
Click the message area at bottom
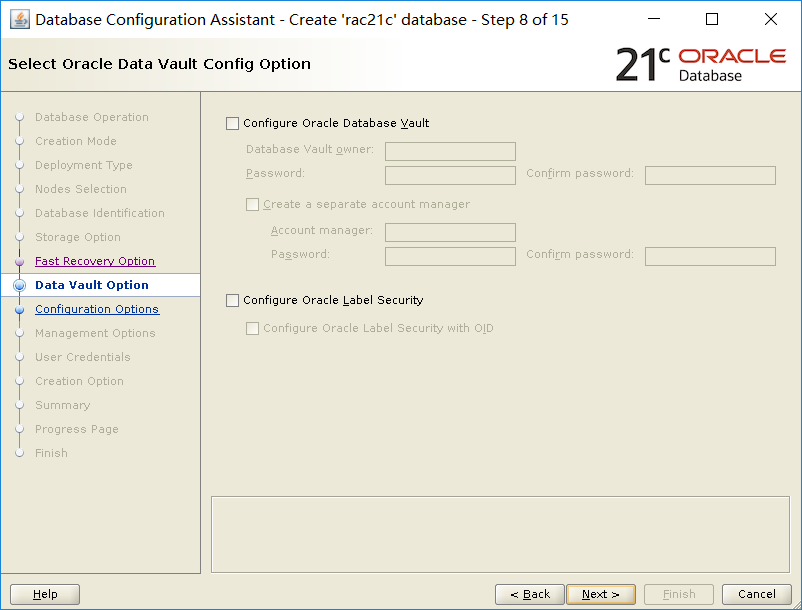tap(500, 534)
